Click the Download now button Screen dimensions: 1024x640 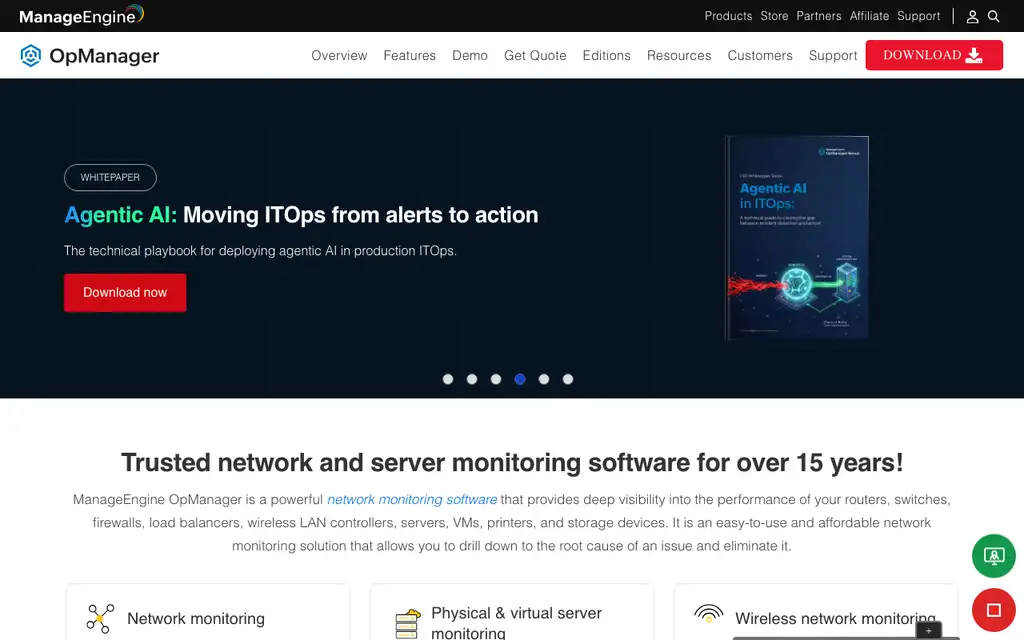(x=125, y=293)
